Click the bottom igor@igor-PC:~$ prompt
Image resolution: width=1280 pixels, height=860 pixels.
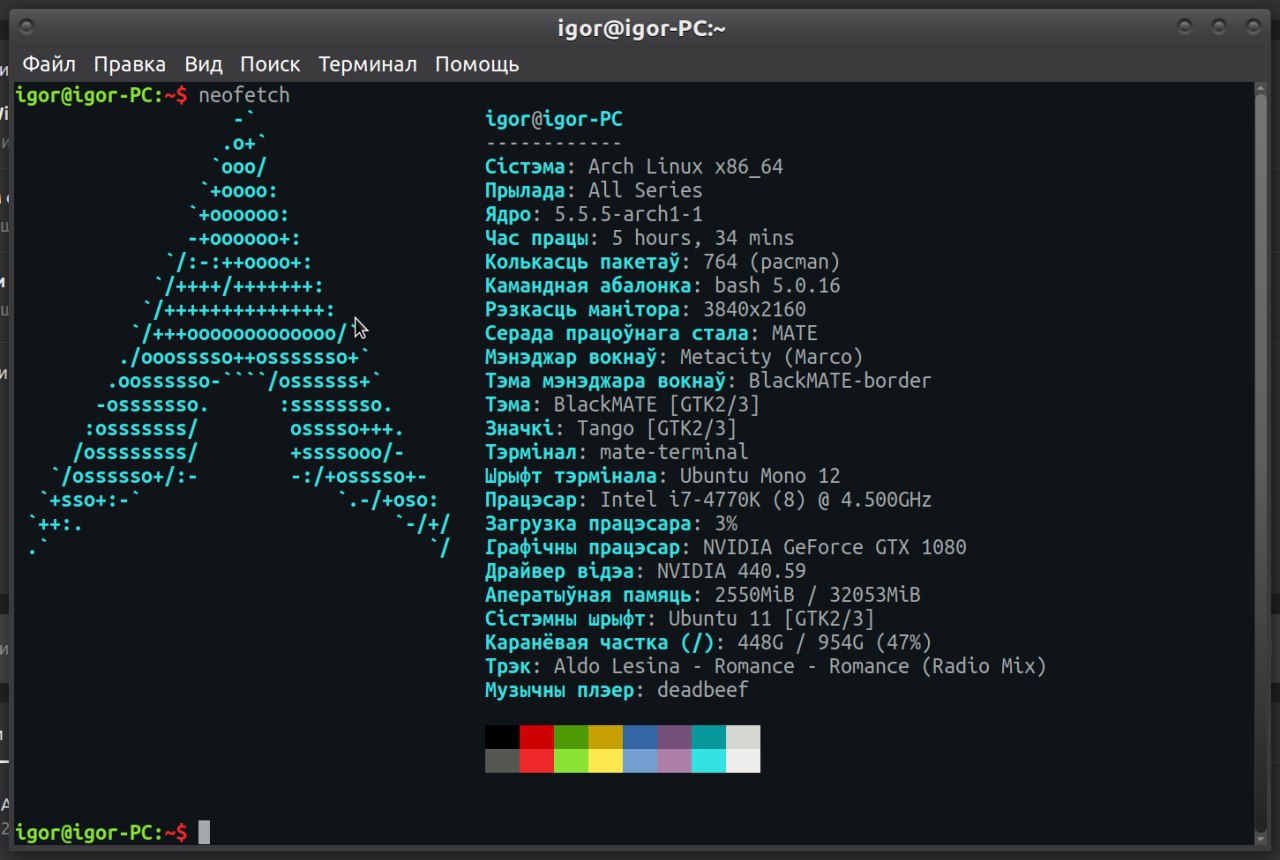tap(102, 833)
